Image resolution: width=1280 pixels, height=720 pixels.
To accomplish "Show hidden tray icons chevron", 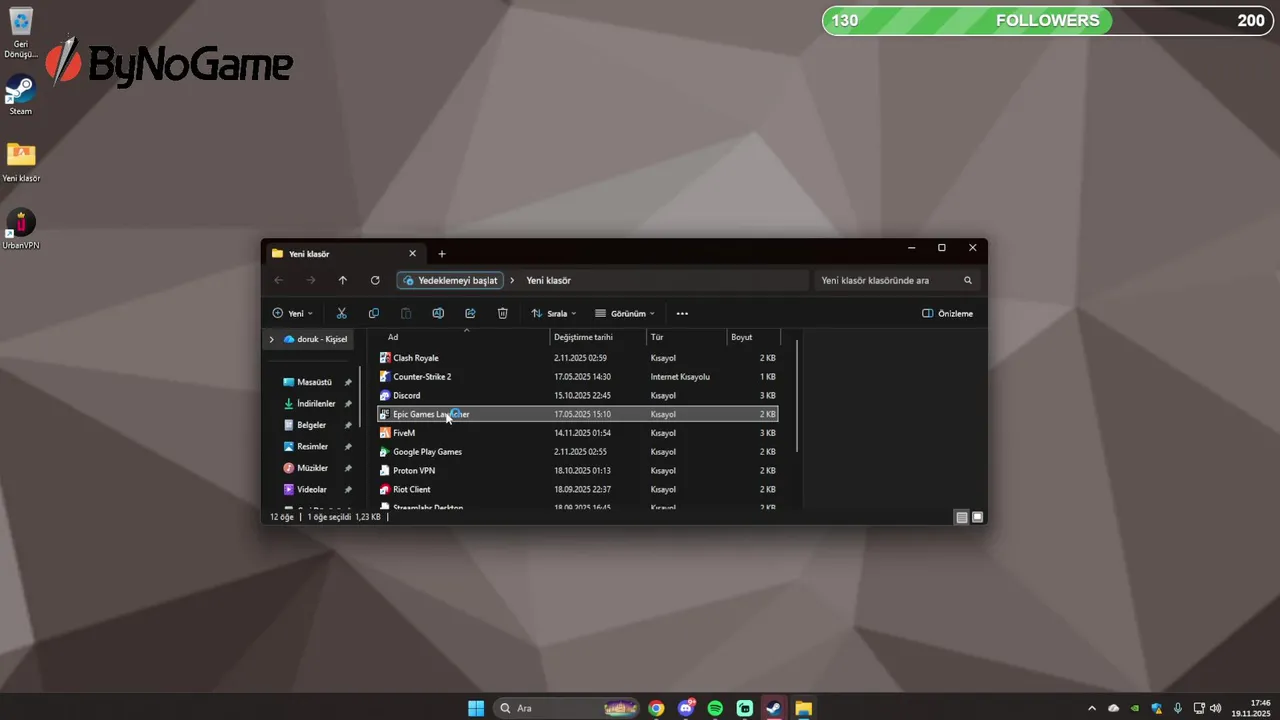I will click(1092, 708).
